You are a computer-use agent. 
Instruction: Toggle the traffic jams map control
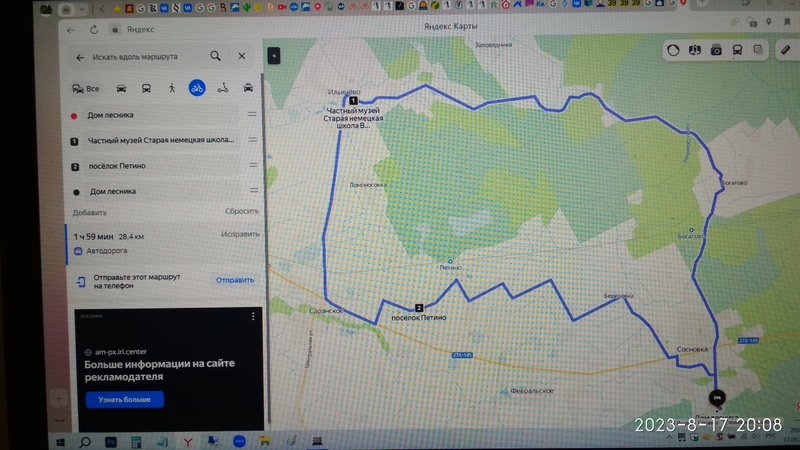(x=673, y=49)
